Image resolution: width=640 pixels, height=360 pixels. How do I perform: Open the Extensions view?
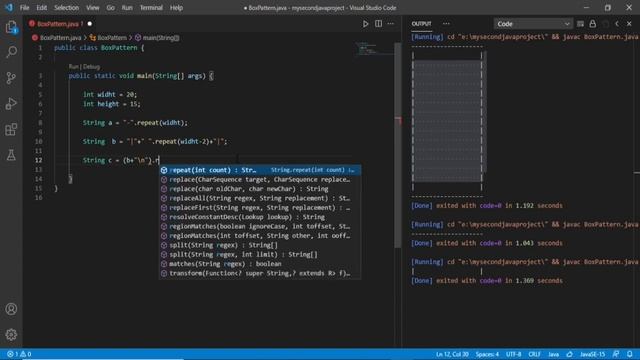pyautogui.click(x=11, y=129)
